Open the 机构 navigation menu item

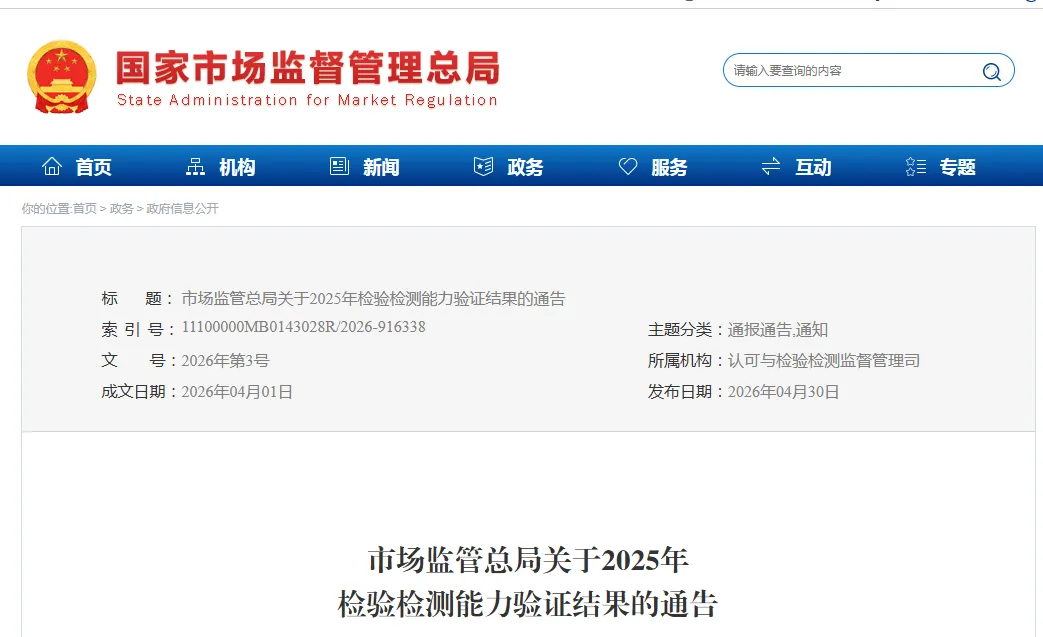coord(237,167)
